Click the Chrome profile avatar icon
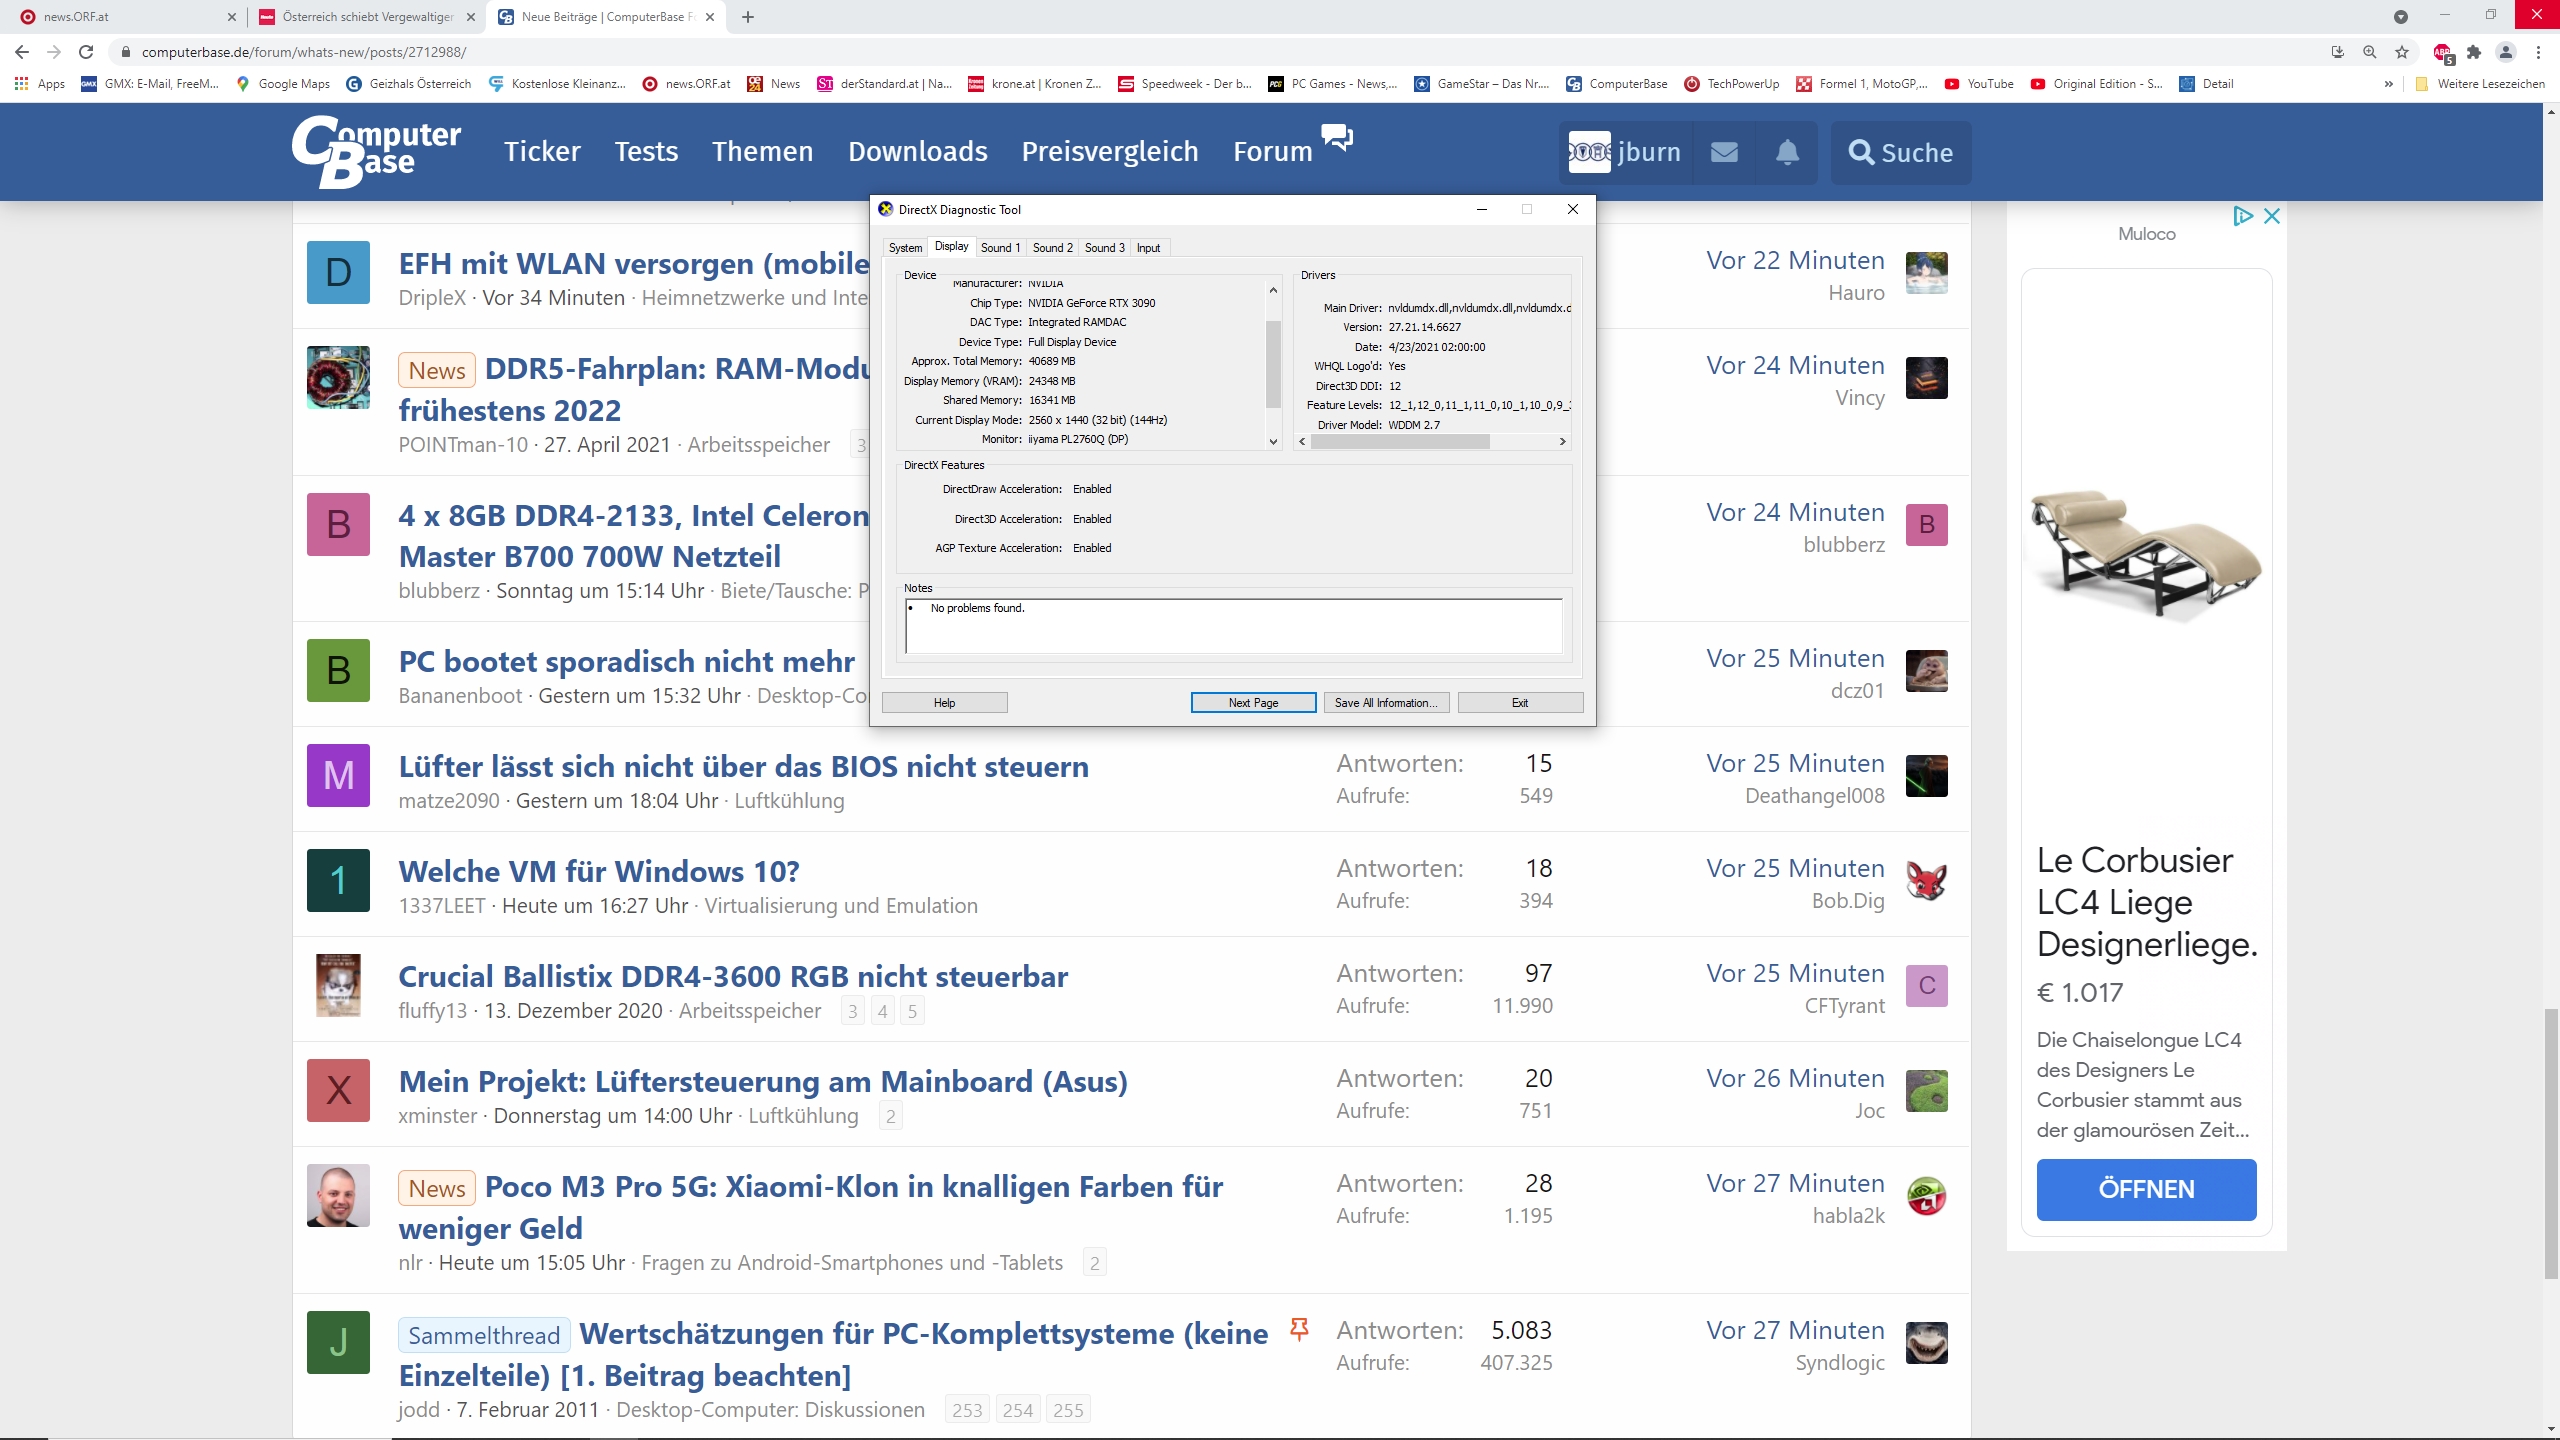Screen dimensions: 2560x1440 click(2506, 52)
